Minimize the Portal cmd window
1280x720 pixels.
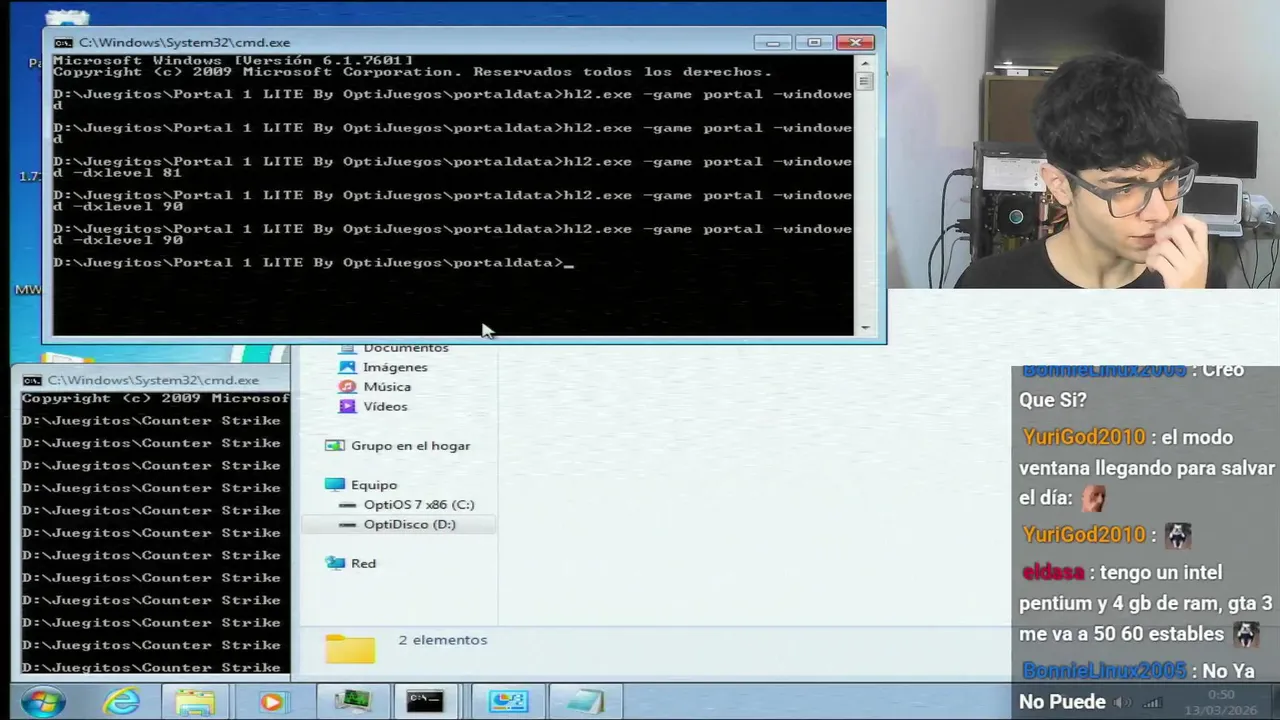pos(772,42)
